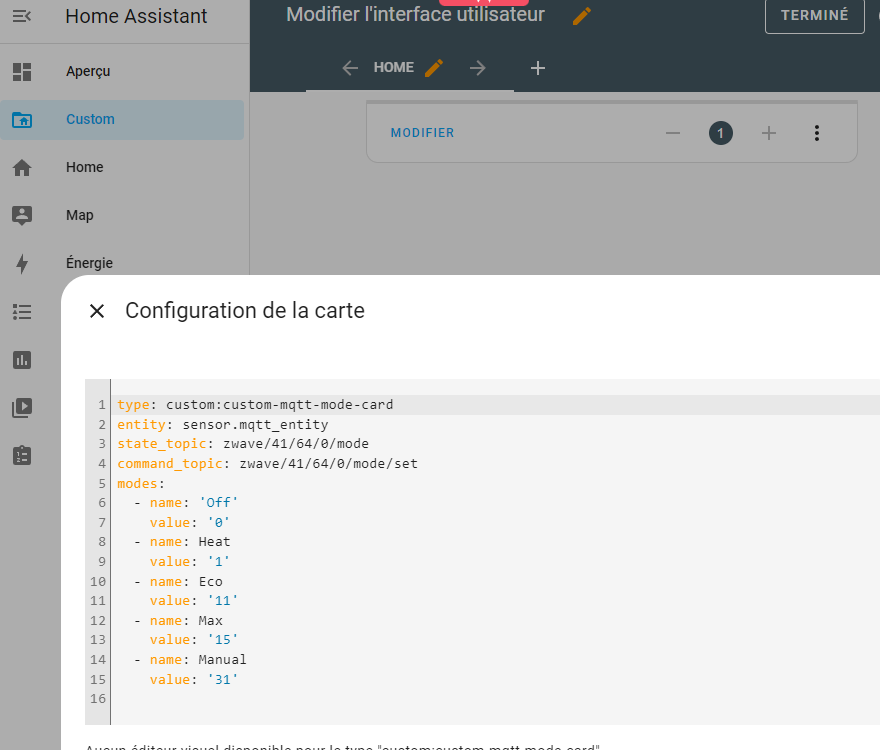Move HOME view right with arrow
The width and height of the screenshot is (880, 750).
pyautogui.click(x=478, y=68)
